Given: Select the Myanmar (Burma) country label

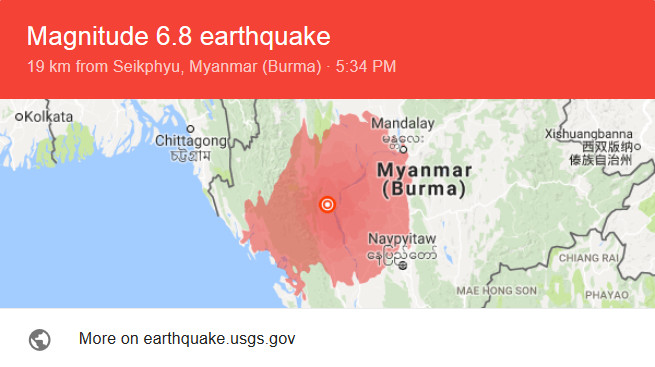Looking at the screenshot, I should tap(424, 180).
